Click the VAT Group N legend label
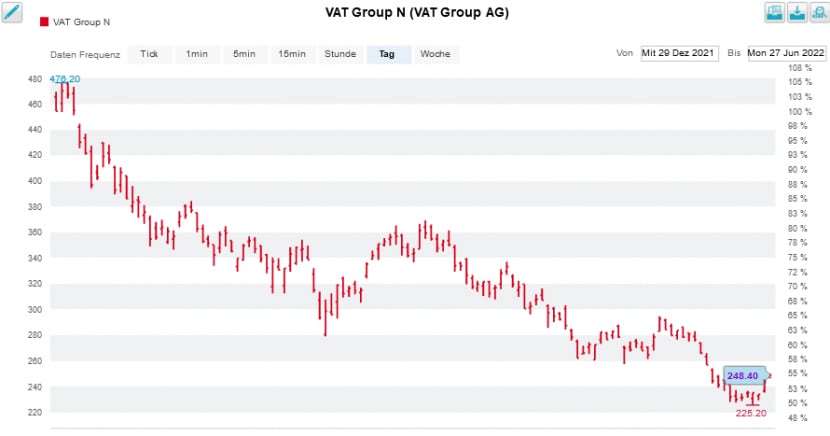 (x=82, y=22)
